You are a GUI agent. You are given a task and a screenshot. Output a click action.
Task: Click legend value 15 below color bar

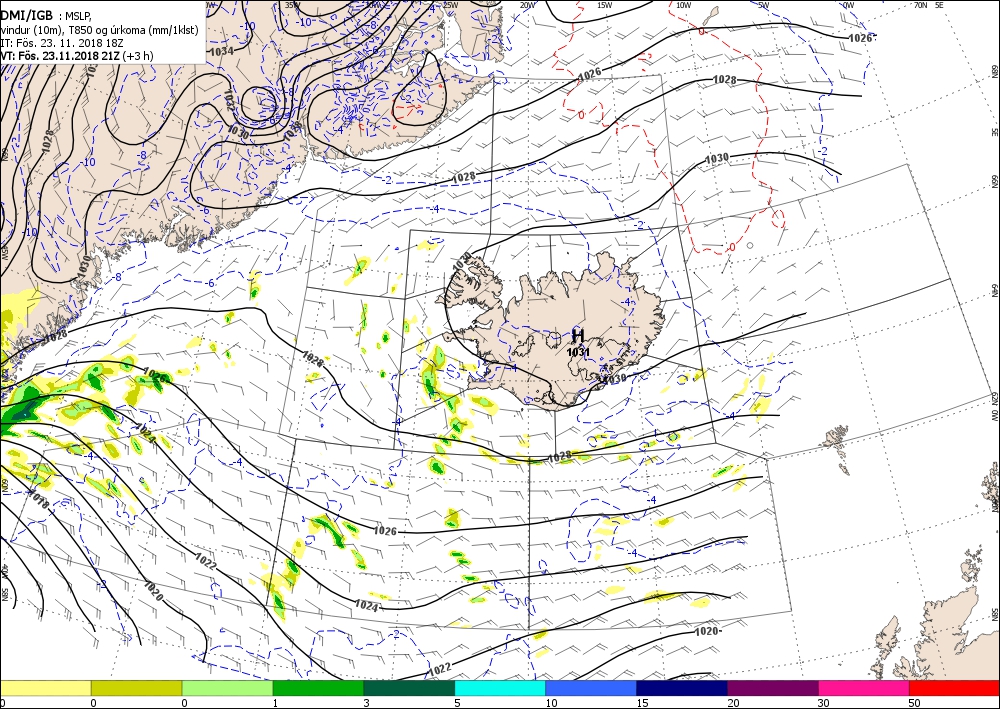pos(642,703)
